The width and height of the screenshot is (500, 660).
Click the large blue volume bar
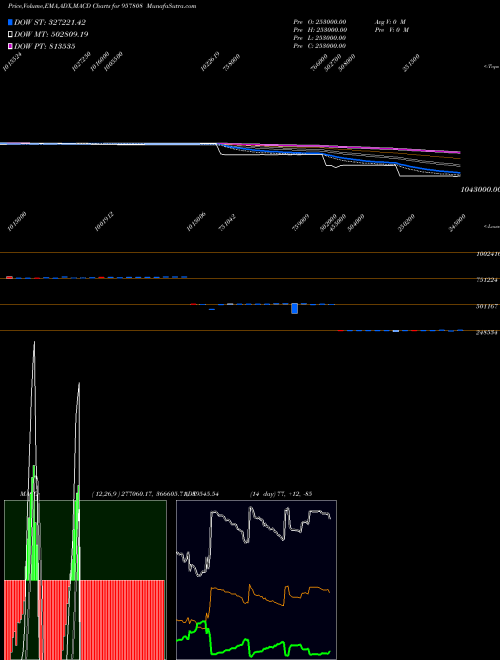click(x=295, y=308)
